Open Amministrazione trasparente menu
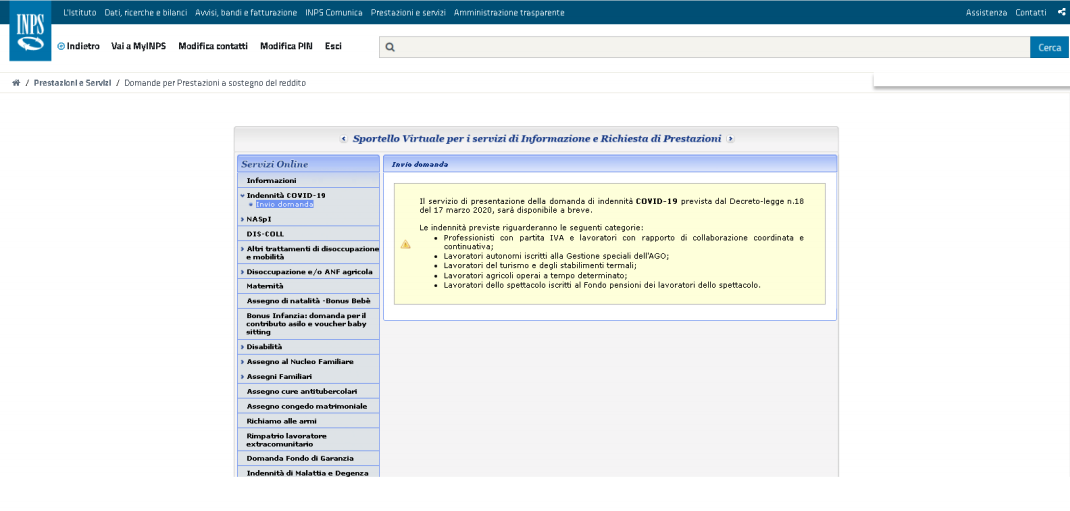The width and height of the screenshot is (1070, 511). 509,12
